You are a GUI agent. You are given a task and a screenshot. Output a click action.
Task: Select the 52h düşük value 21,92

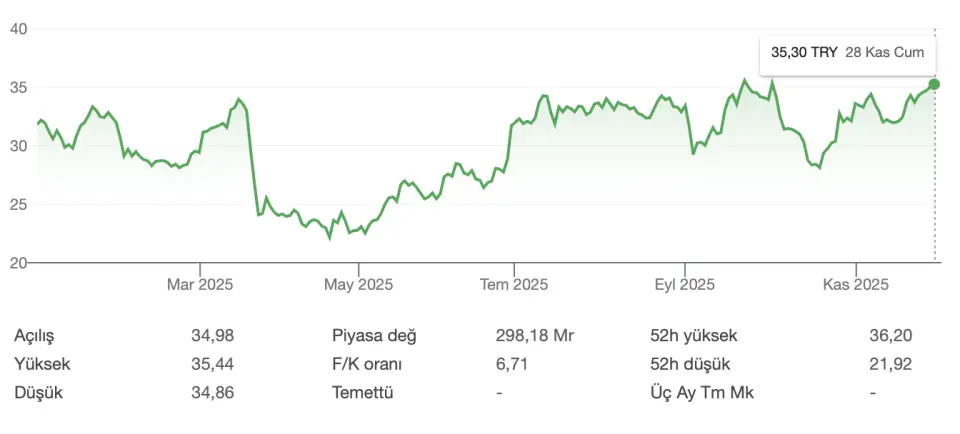(x=890, y=364)
